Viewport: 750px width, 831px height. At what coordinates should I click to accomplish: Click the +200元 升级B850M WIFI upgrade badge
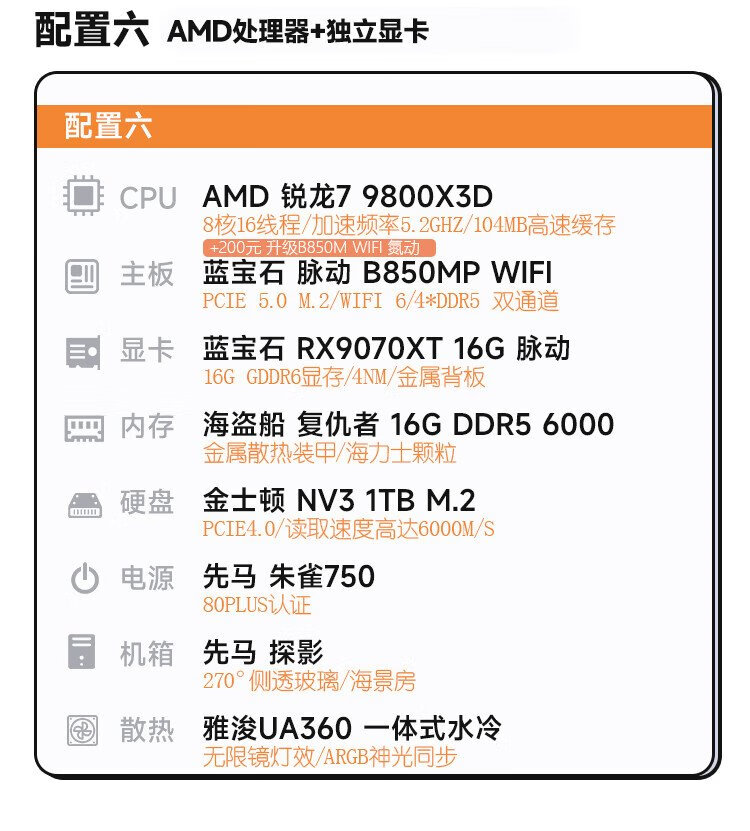pyautogui.click(x=320, y=247)
